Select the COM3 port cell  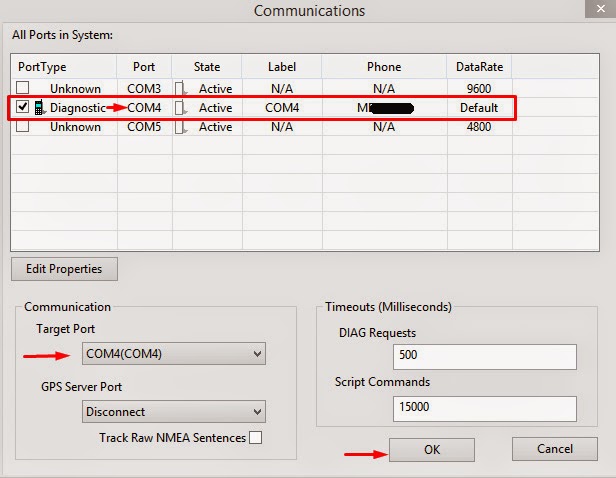point(144,89)
